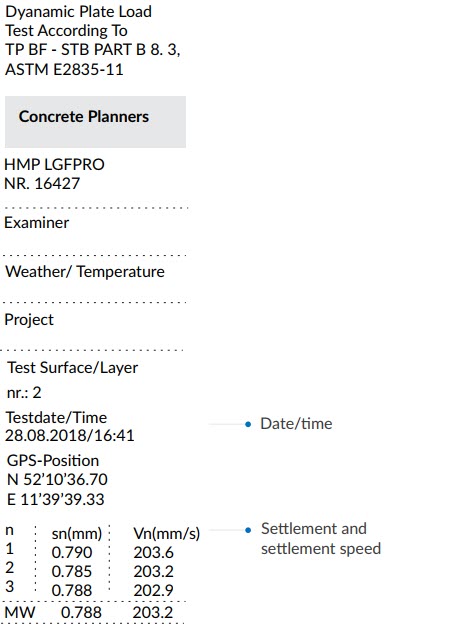
Task: Click the Test Surface/Layer heading
Action: (x=73, y=367)
